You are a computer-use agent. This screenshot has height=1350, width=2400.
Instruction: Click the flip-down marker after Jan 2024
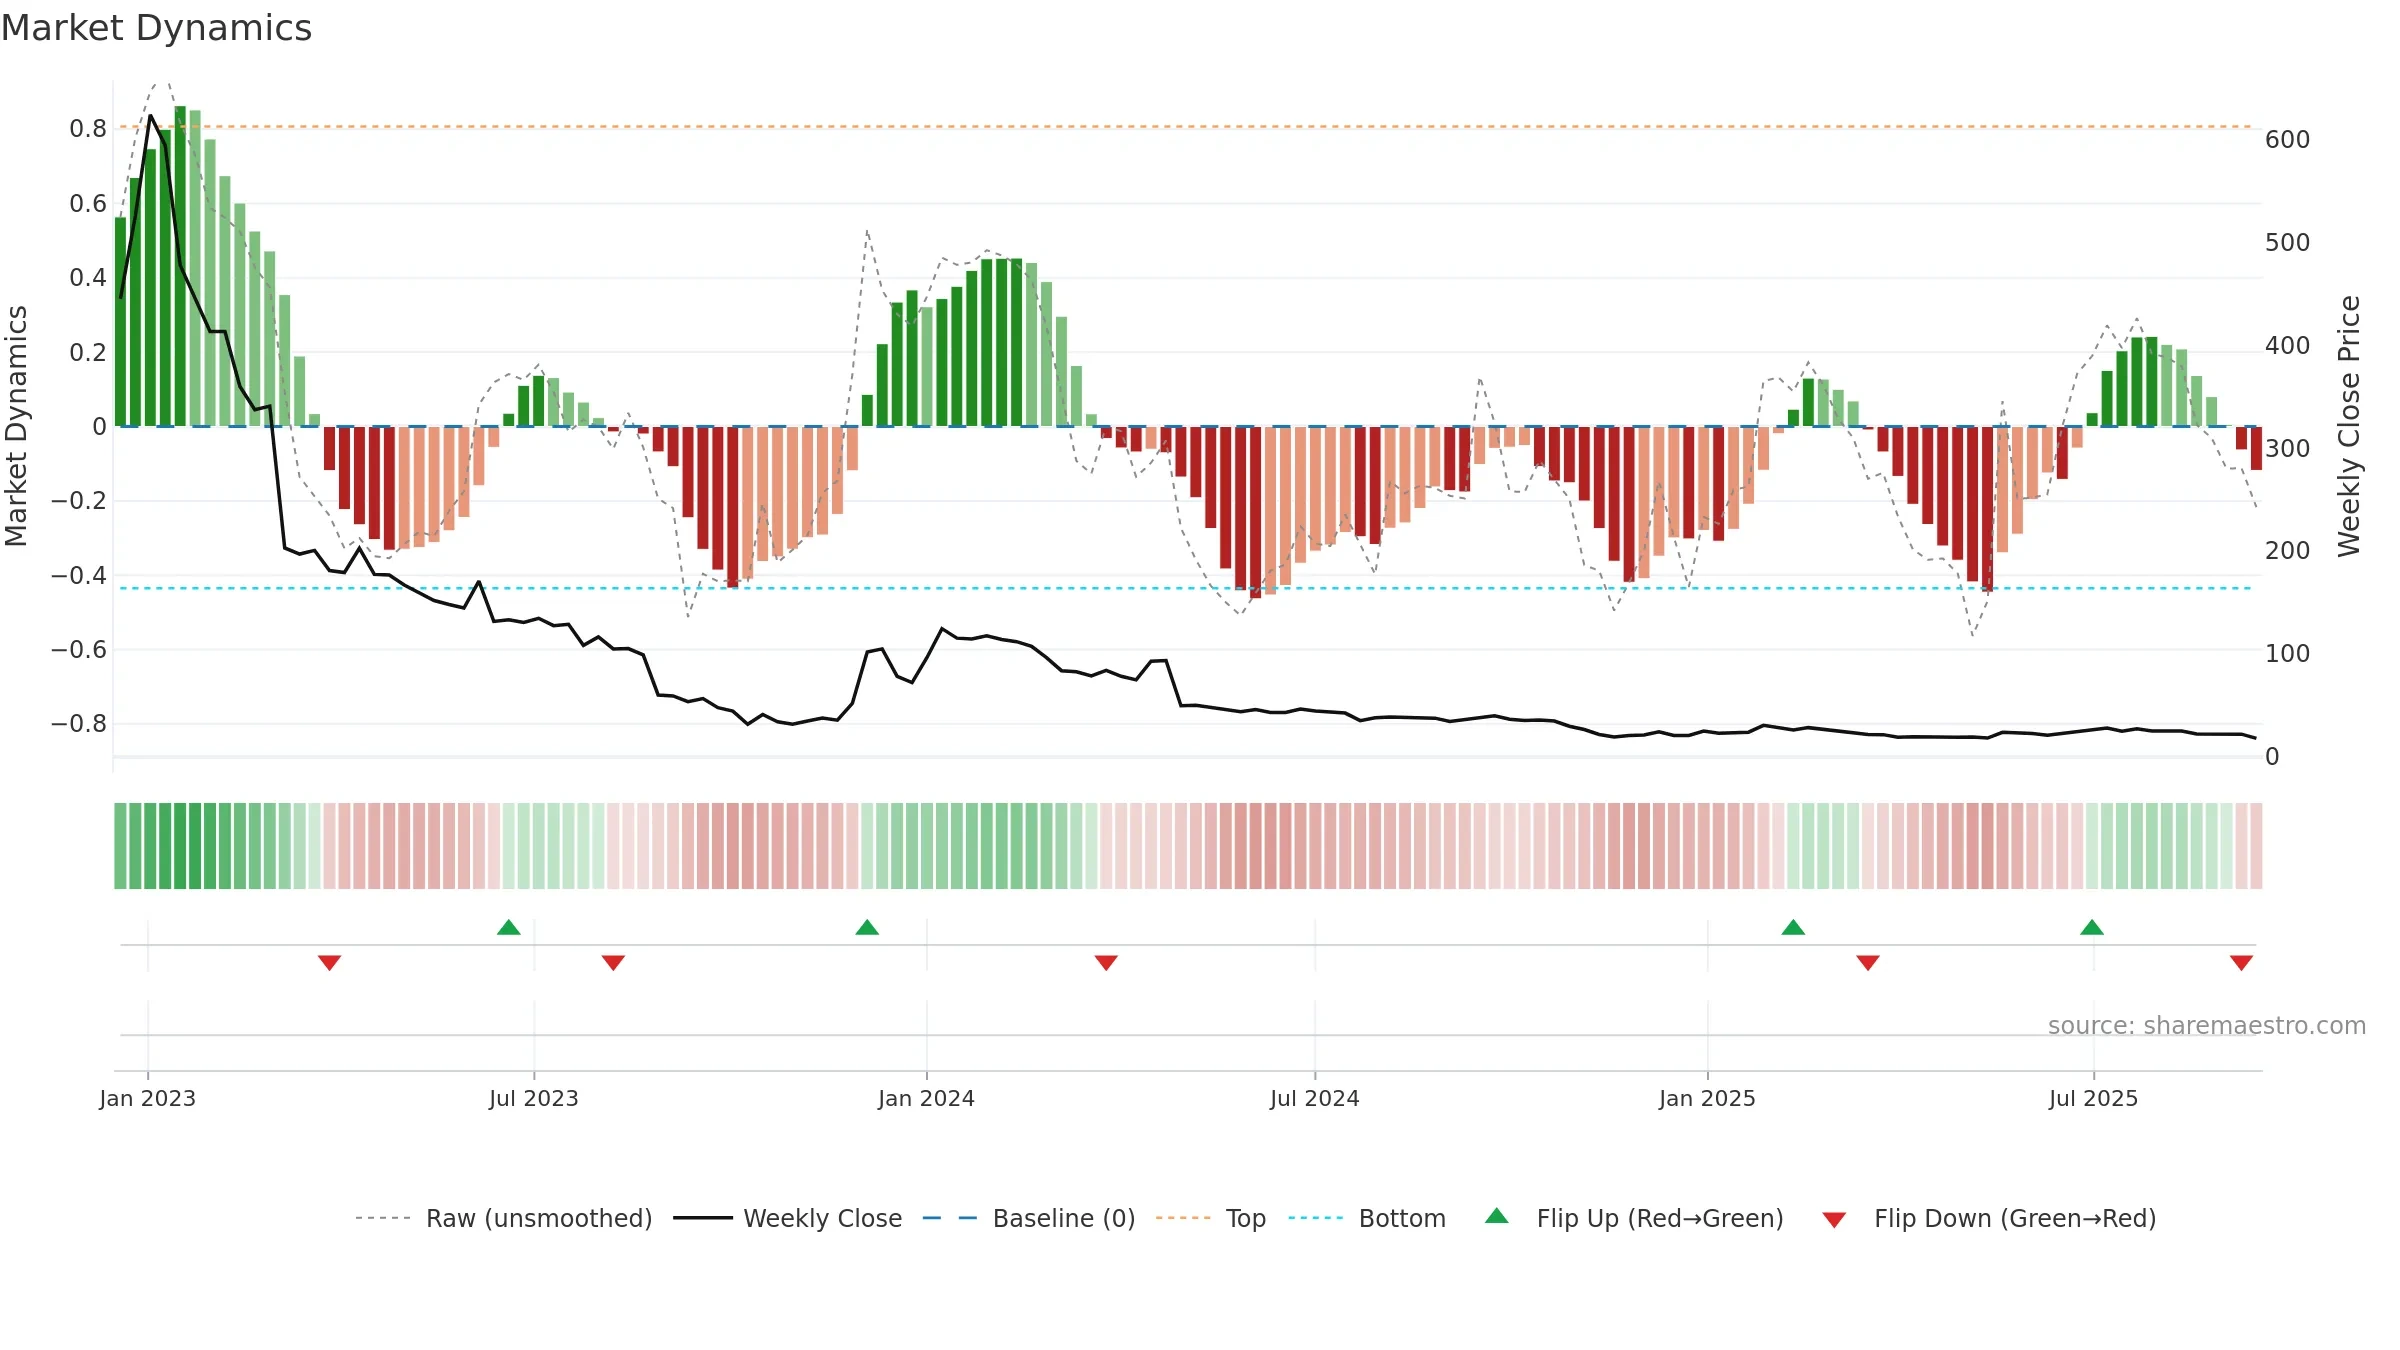click(1106, 962)
